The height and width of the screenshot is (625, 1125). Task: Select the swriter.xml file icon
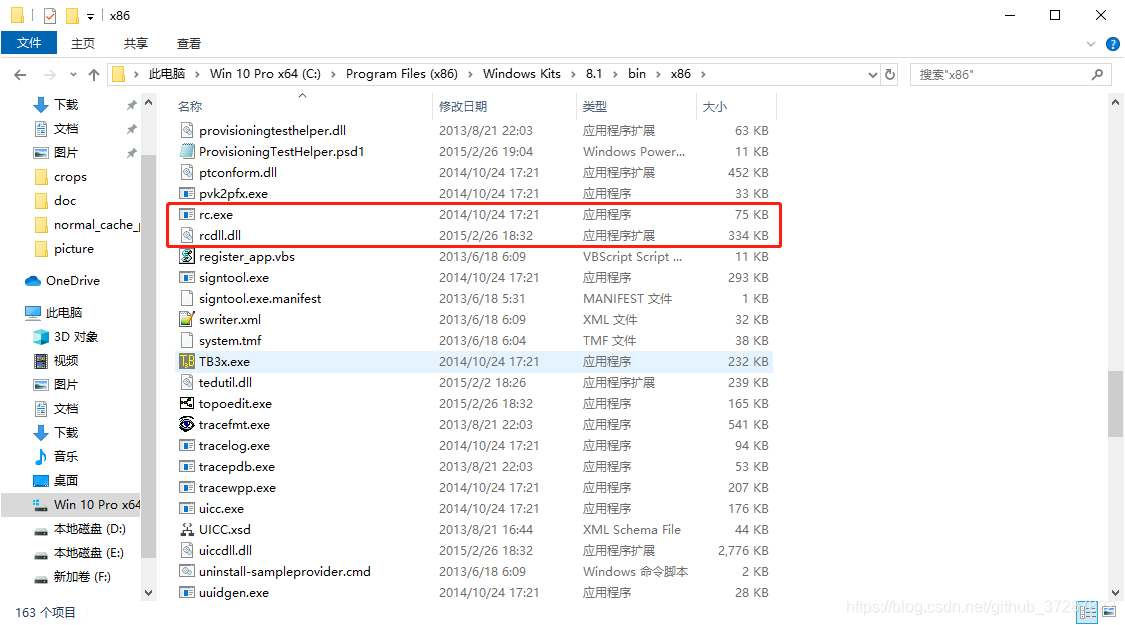187,319
